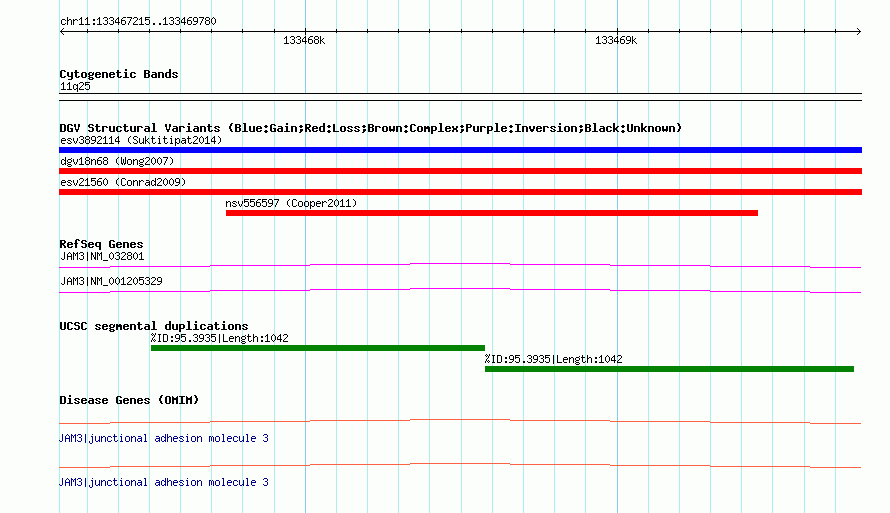Viewport: 890px width, 513px height.
Task: Click the red nsv556597 loss variant bar
Action: (x=492, y=213)
